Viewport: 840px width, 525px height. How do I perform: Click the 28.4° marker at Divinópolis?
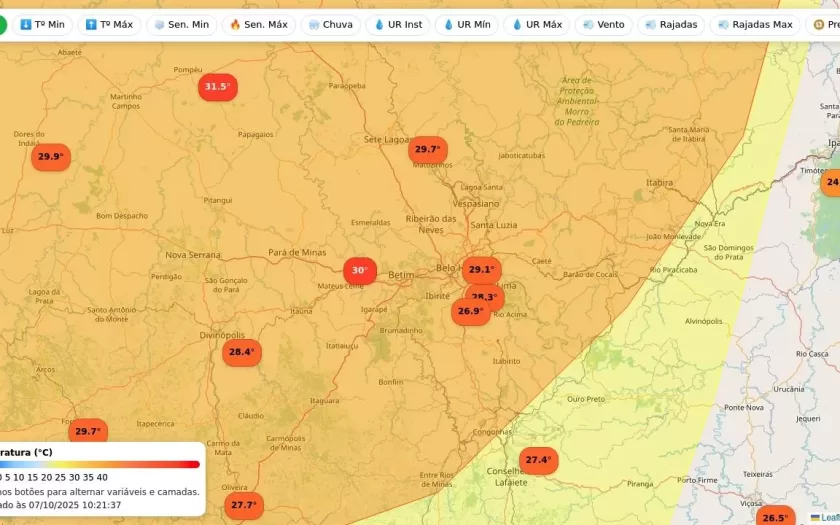point(242,352)
